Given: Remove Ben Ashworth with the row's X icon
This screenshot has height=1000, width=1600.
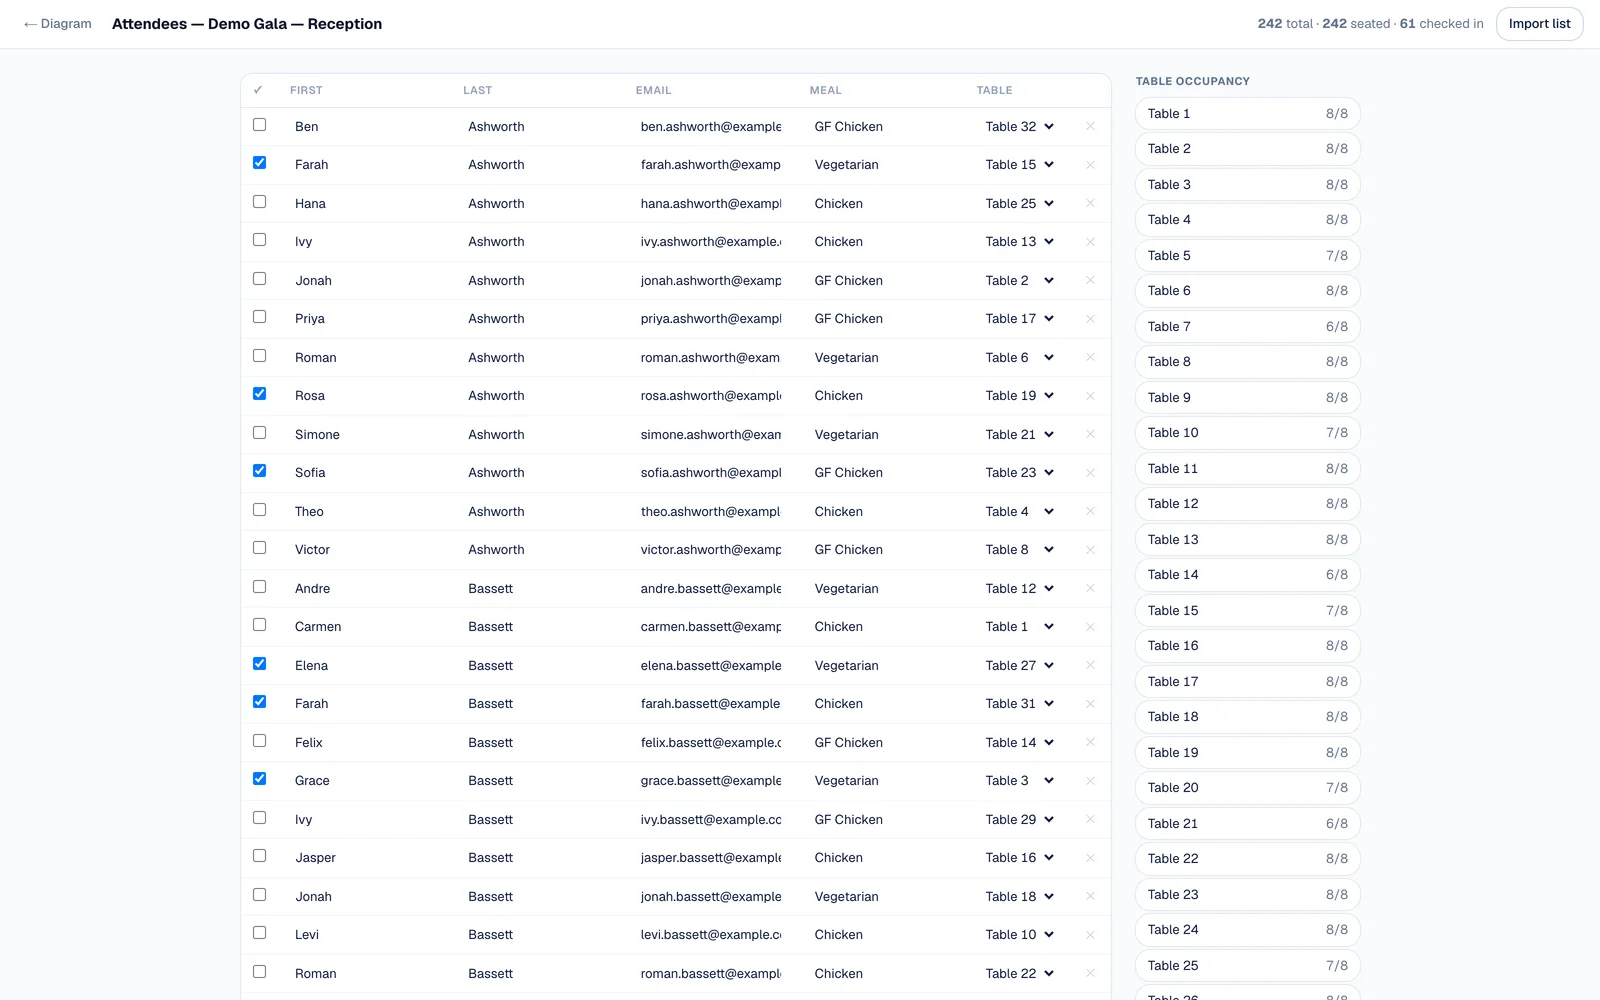Looking at the screenshot, I should click(x=1090, y=127).
